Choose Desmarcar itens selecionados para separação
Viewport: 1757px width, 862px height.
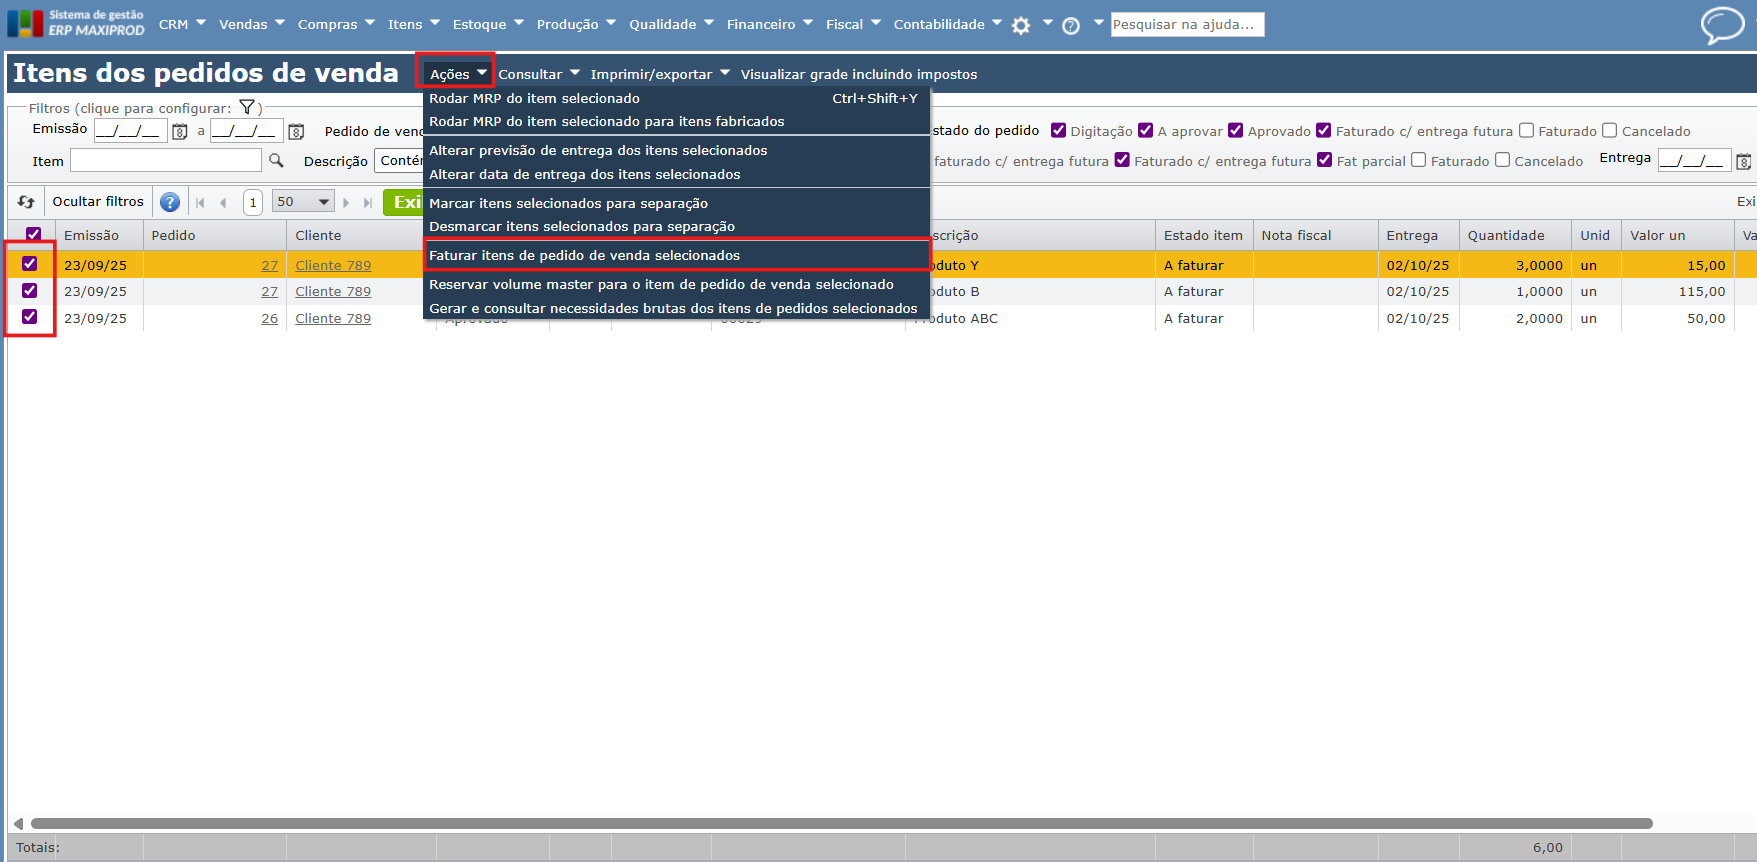[x=677, y=226]
